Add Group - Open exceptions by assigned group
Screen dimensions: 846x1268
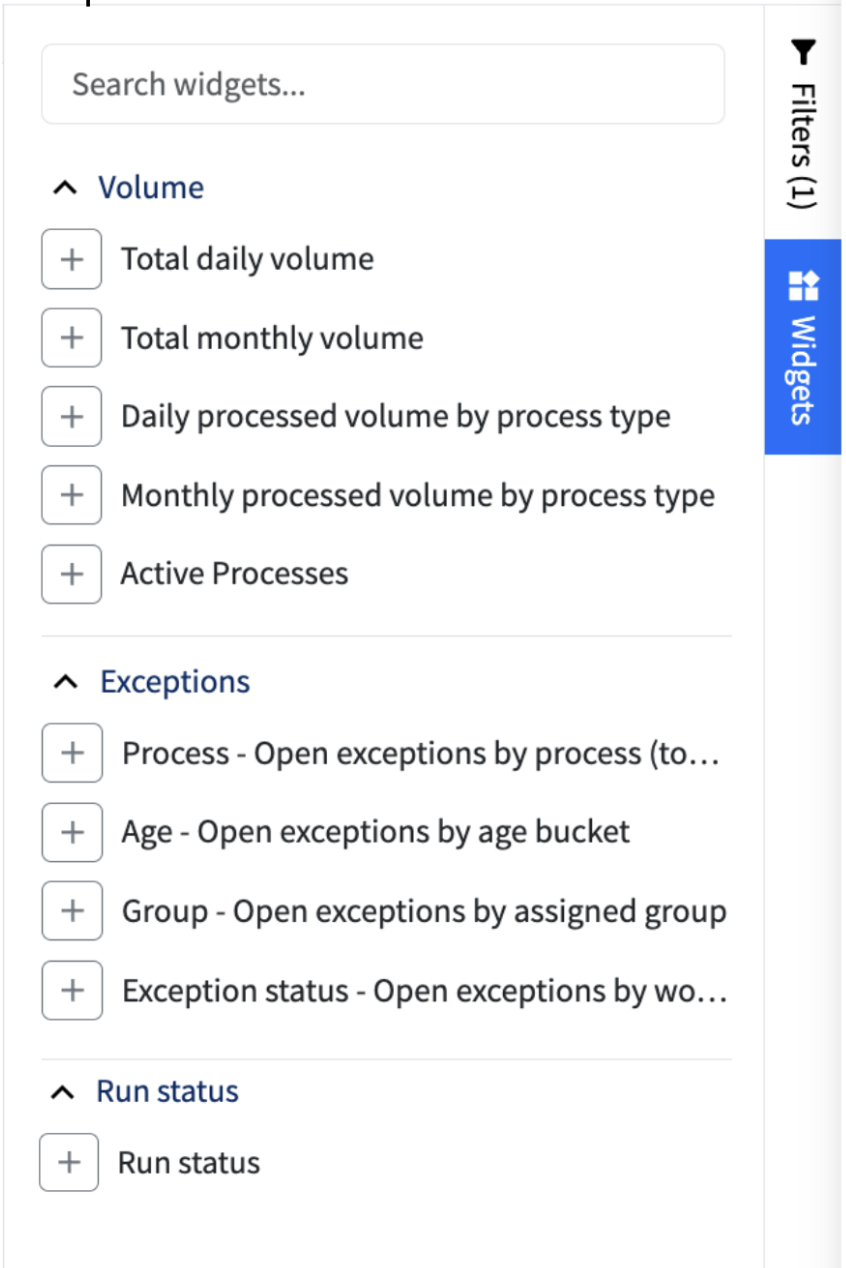coord(72,911)
